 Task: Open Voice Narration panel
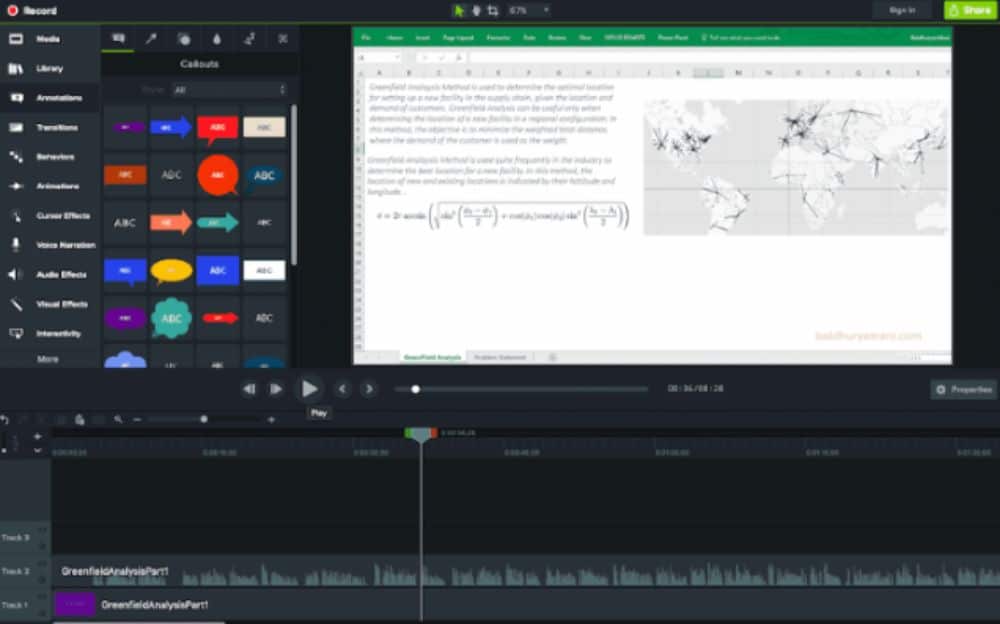48,245
